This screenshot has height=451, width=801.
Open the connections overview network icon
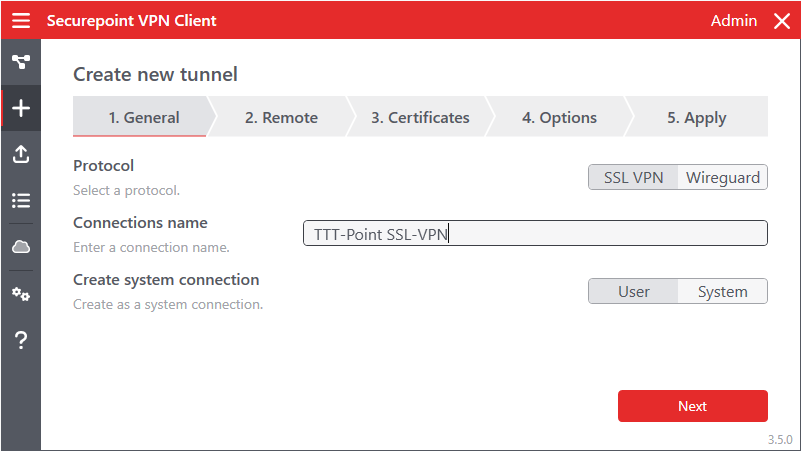[20, 62]
